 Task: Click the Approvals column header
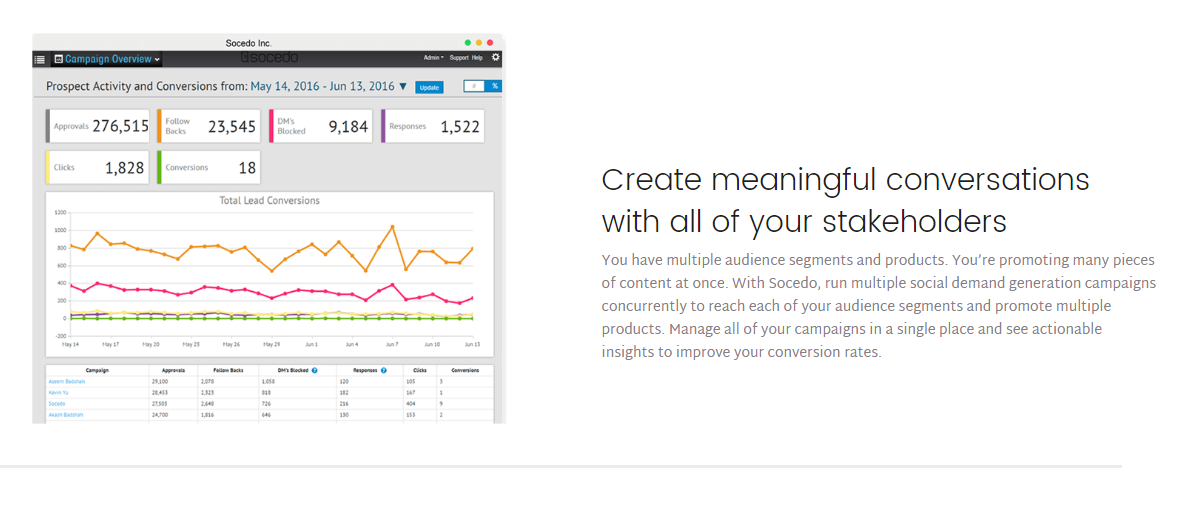[x=173, y=370]
